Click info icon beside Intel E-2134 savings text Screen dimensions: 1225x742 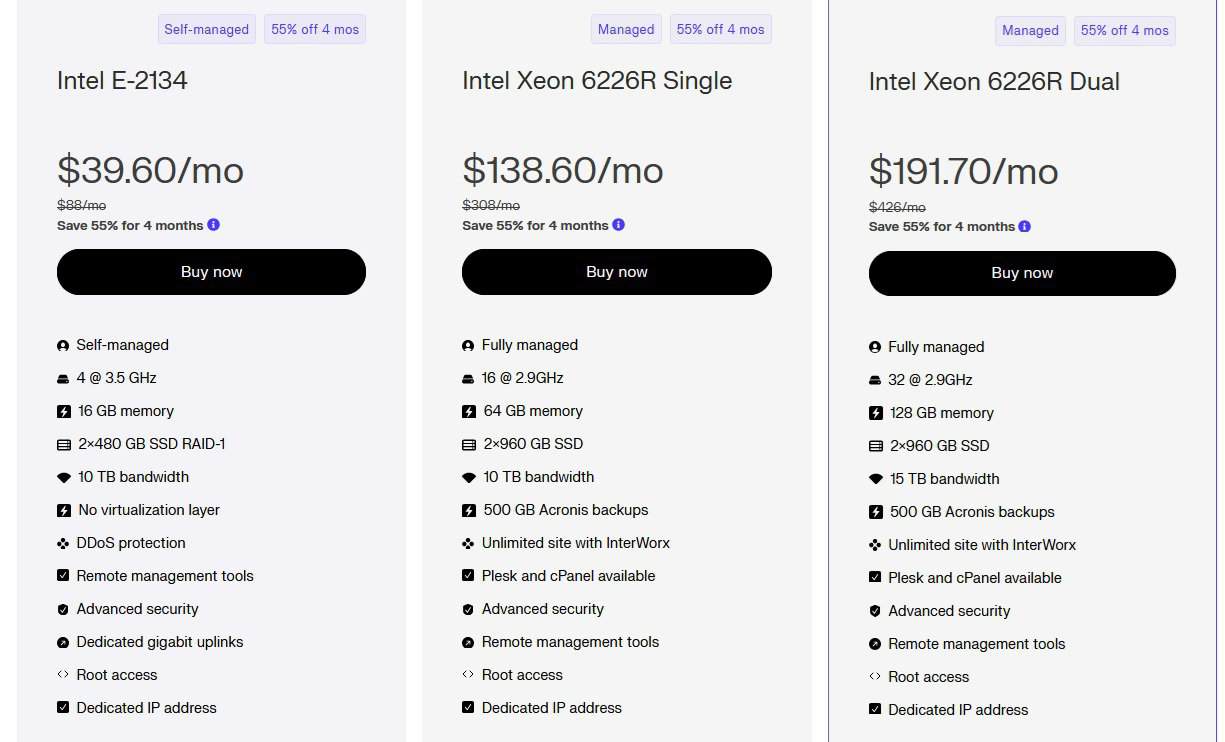point(214,224)
